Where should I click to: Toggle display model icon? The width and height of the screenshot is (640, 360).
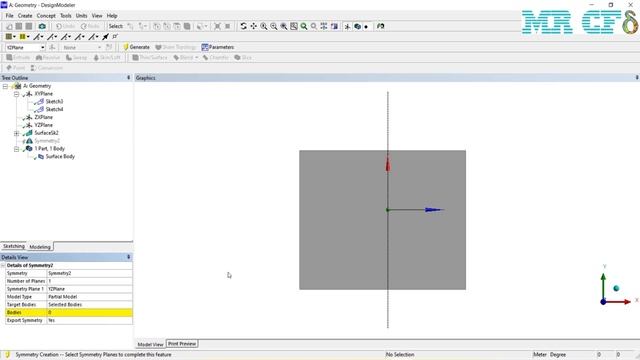[x=357, y=26]
